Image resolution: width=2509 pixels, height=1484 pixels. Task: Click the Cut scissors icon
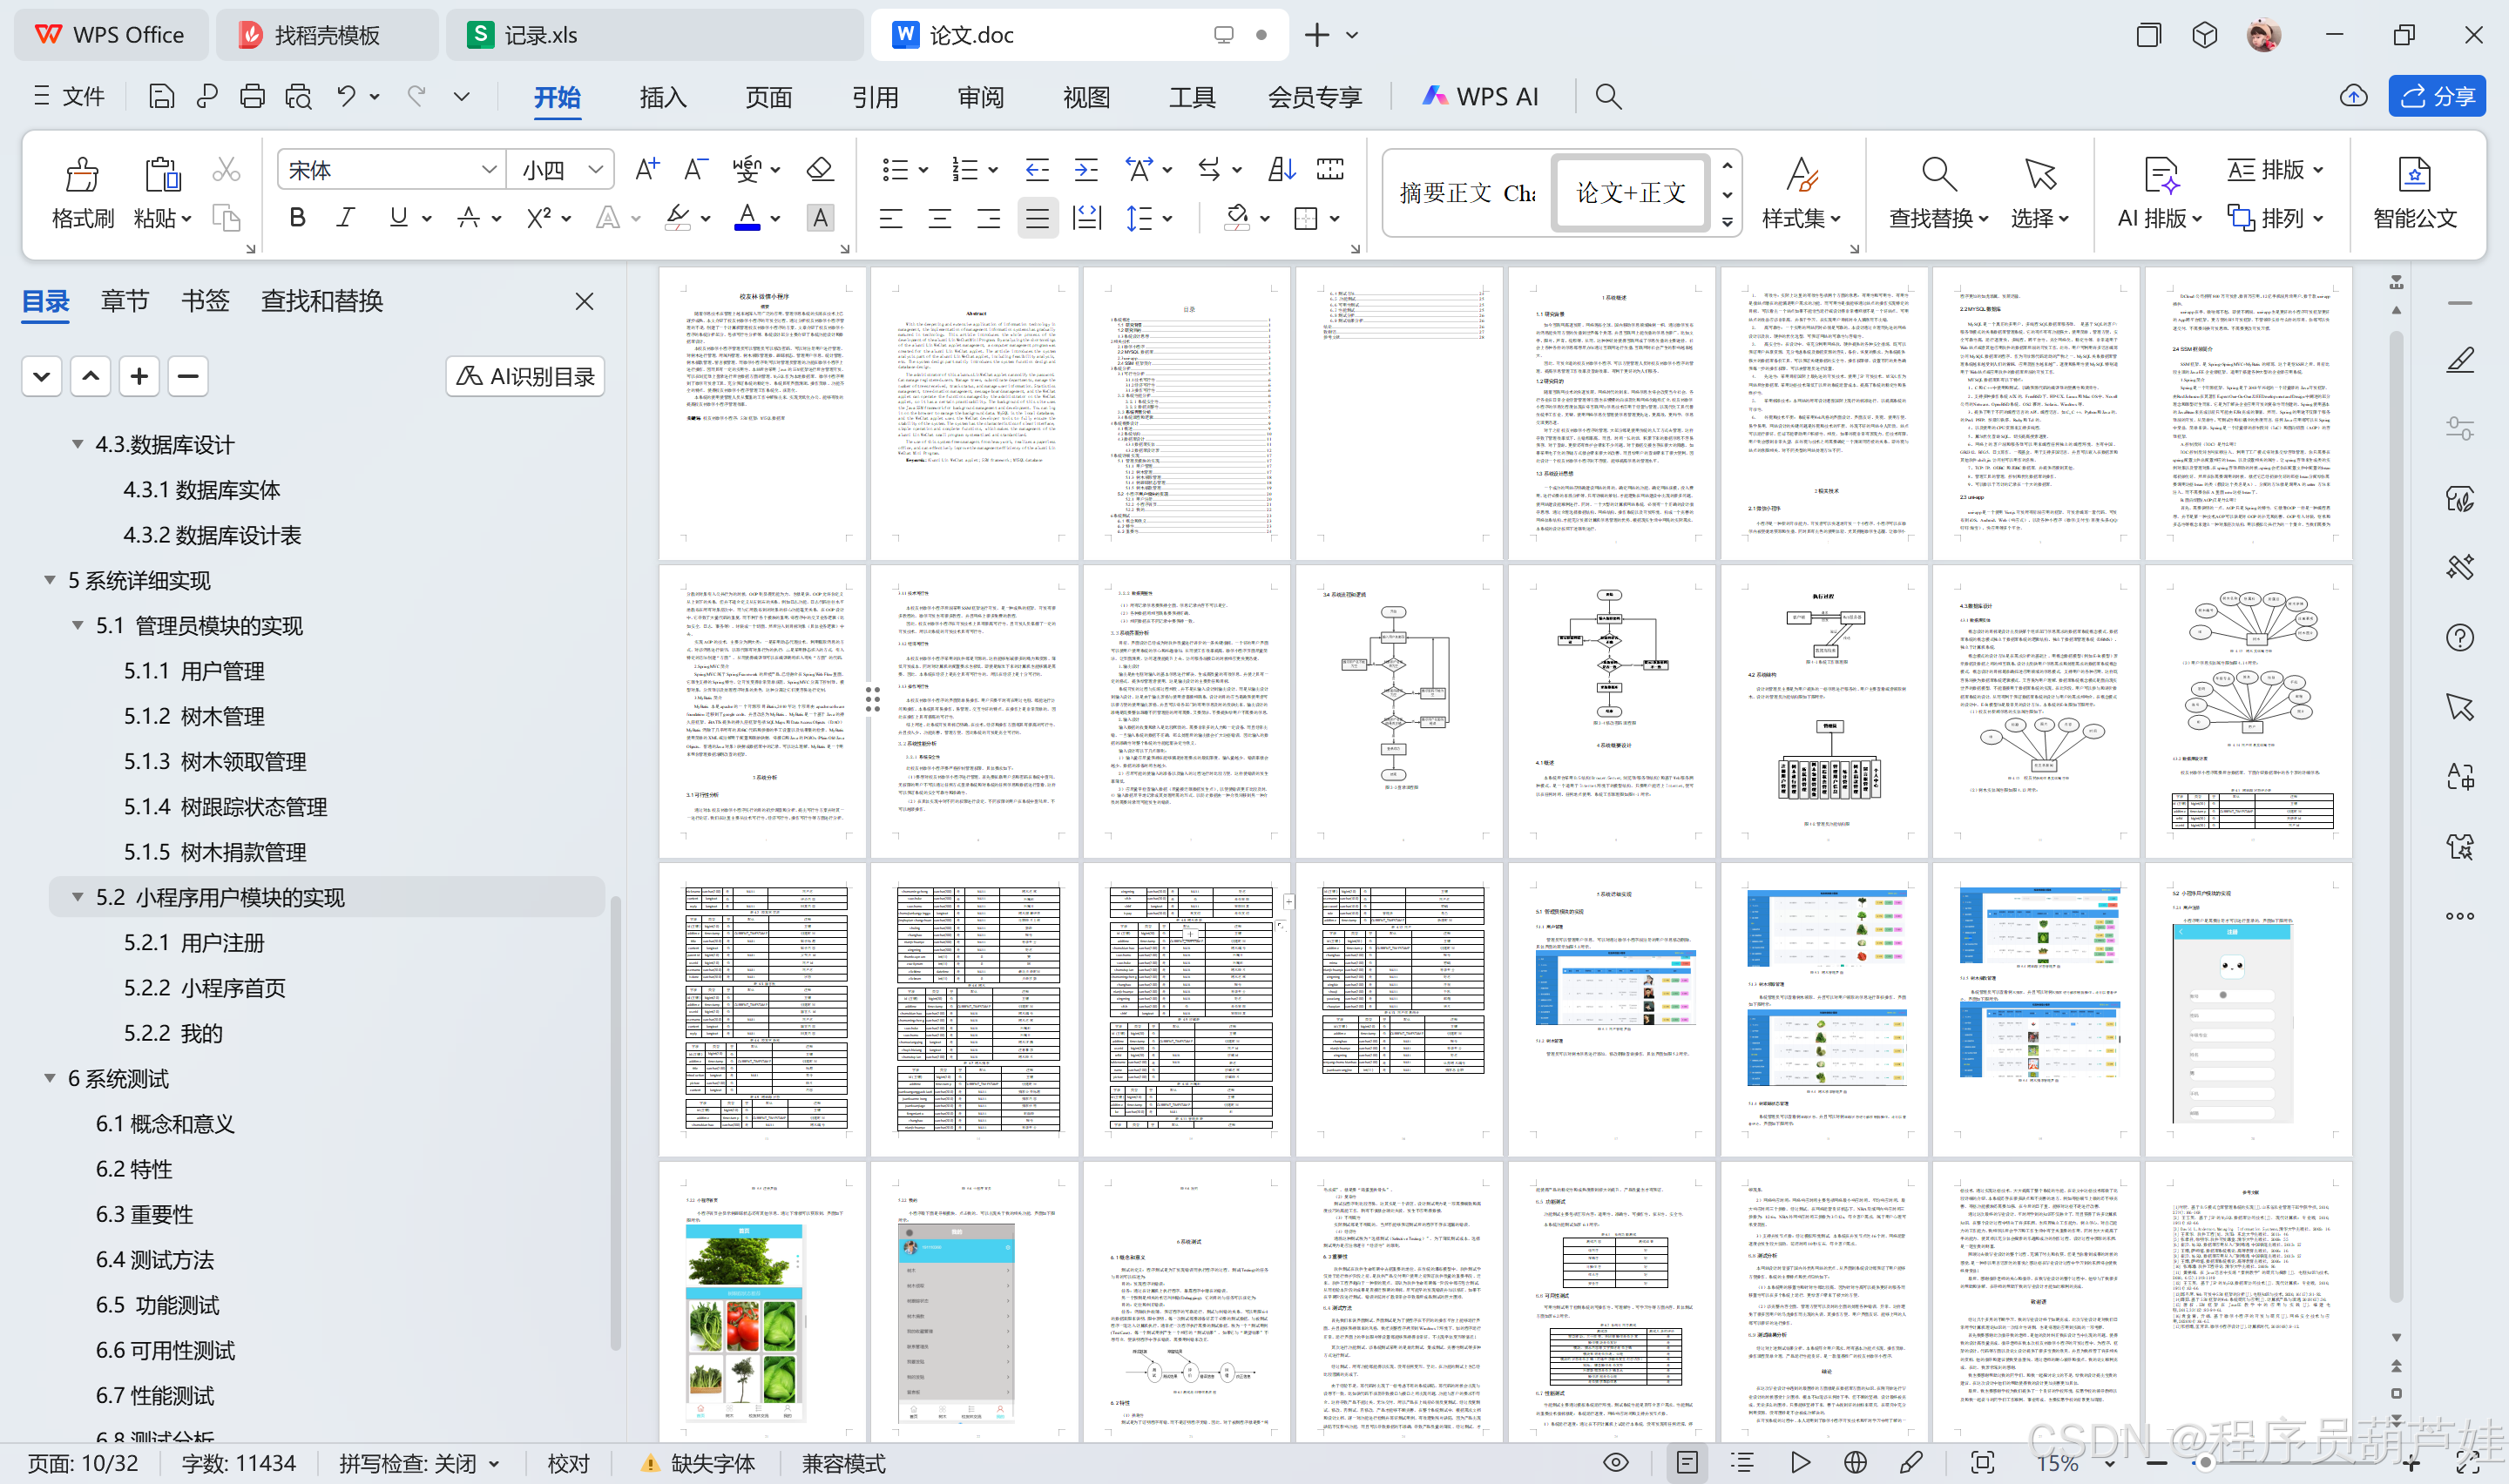[x=226, y=169]
